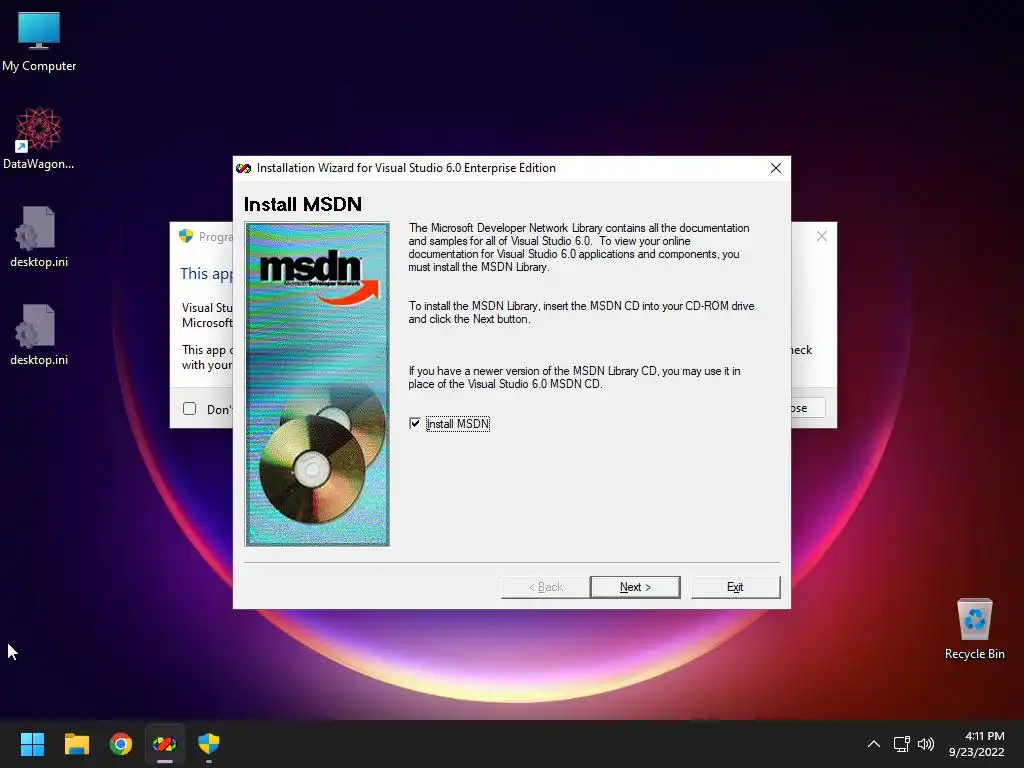
Task: Launch Google Chrome from taskbar
Action: coord(121,744)
